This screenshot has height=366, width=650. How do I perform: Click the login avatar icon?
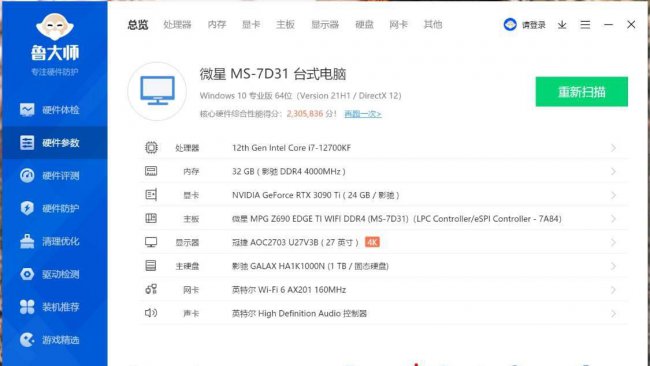tap(510, 24)
